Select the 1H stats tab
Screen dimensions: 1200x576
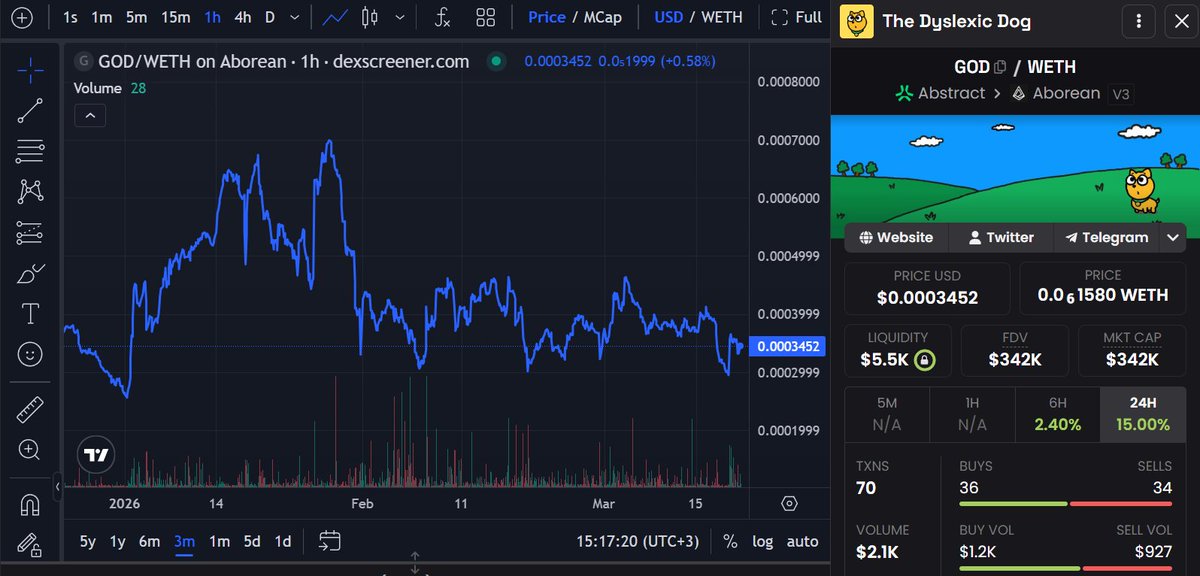[x=972, y=415]
